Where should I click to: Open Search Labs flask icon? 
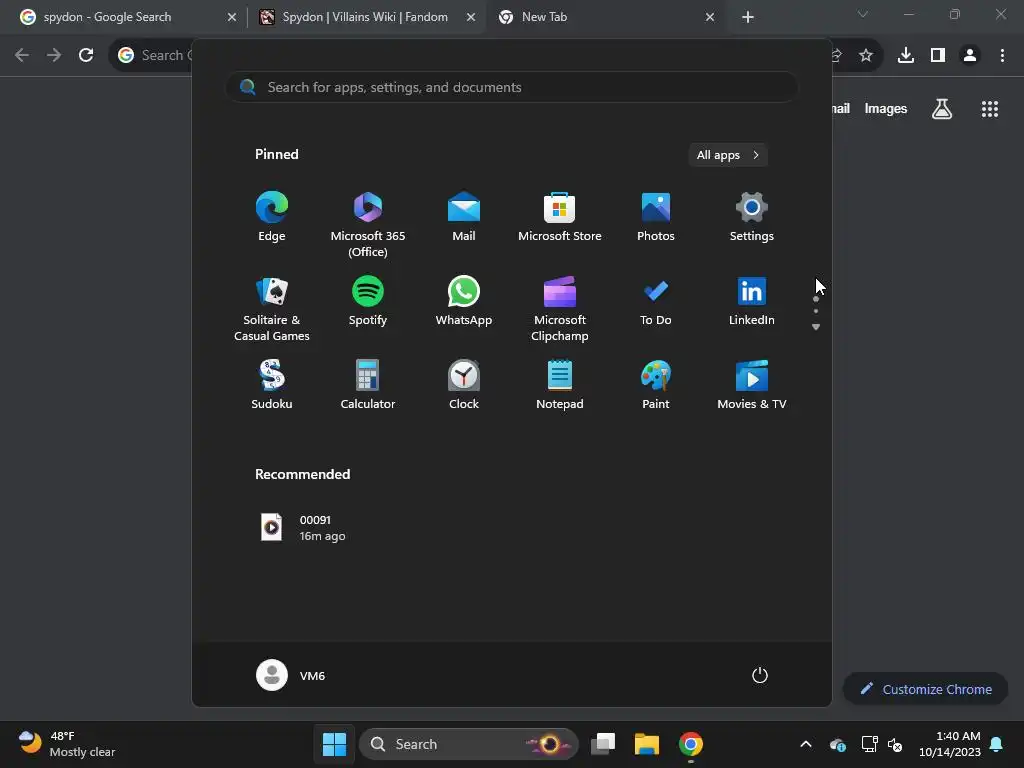[x=942, y=109]
